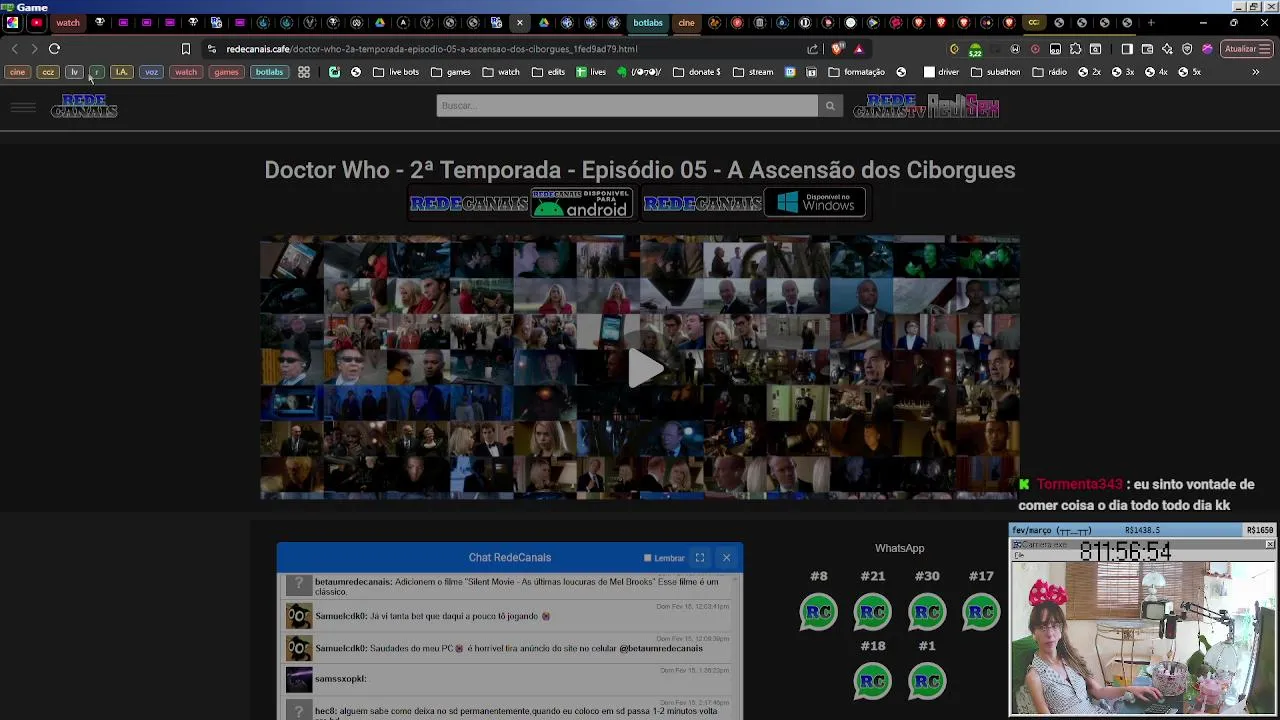Open the 'watch' tab group
Screen dimensions: 1280x720
(68, 22)
